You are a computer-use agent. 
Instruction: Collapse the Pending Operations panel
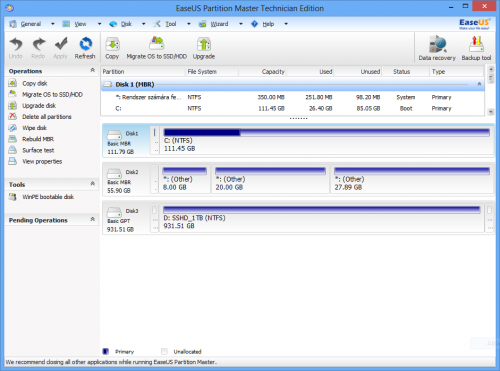click(x=93, y=219)
